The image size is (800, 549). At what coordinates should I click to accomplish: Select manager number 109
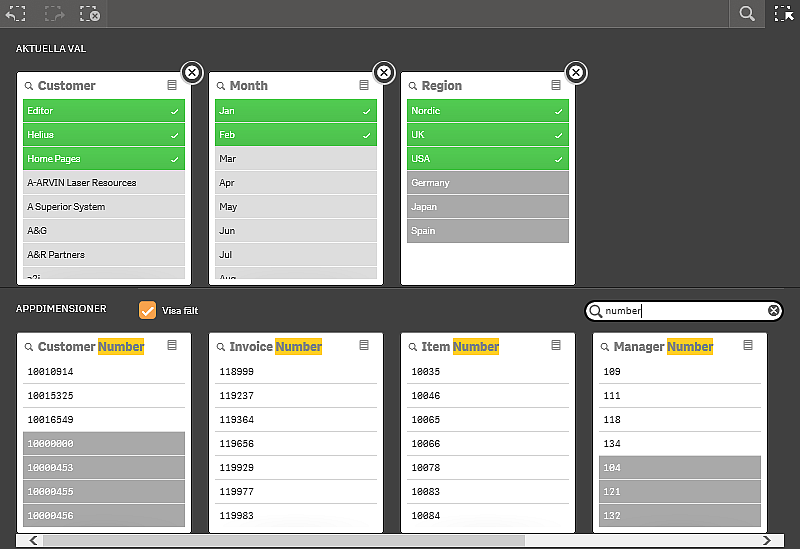(680, 371)
